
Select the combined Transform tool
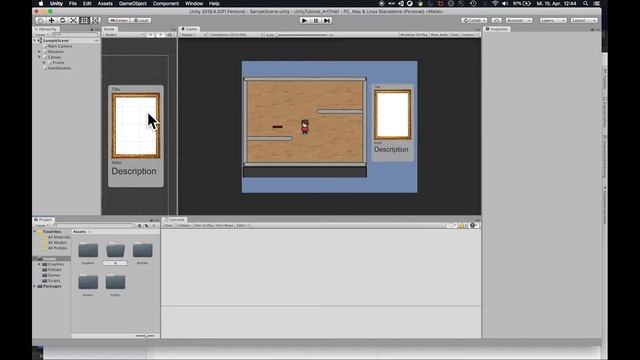coord(96,20)
